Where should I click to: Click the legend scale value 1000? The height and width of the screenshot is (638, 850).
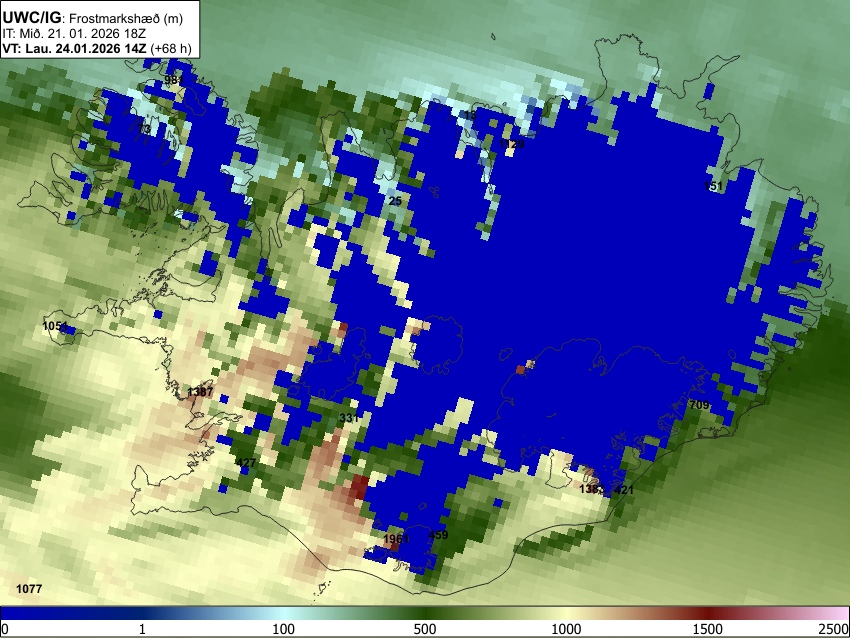click(566, 629)
